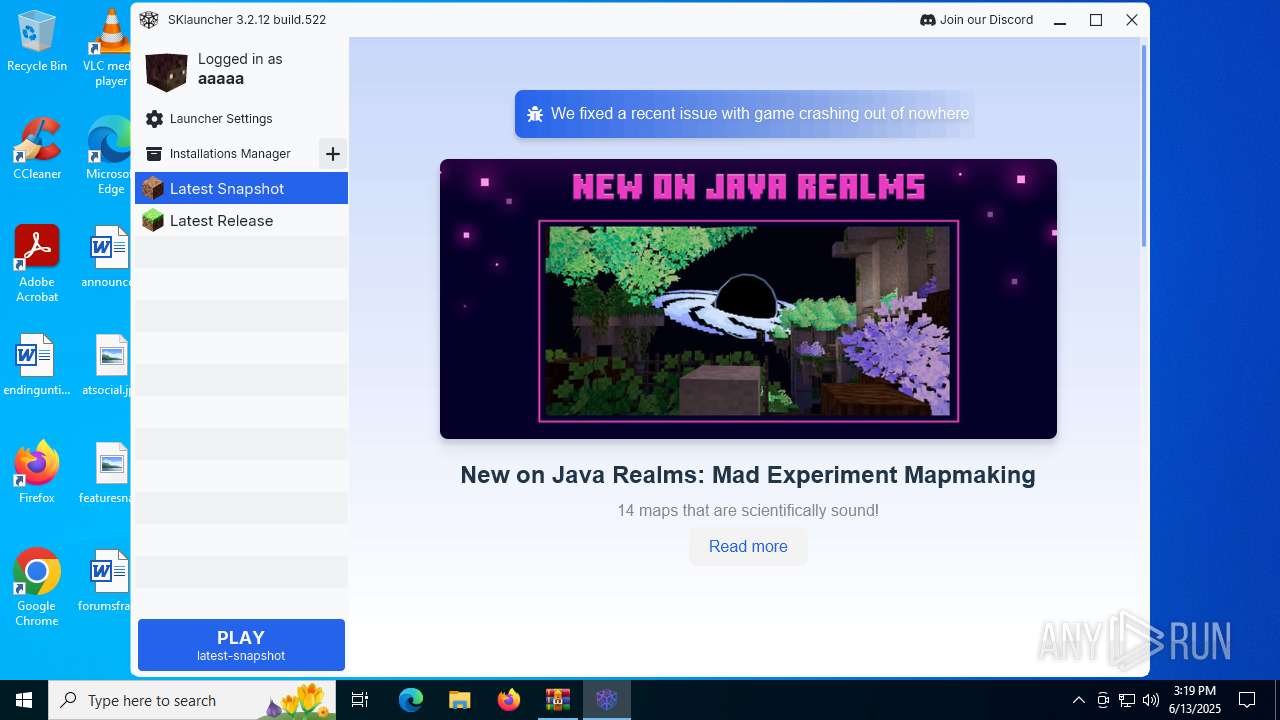Screen dimensions: 1280x720
Task: Open the Recycle Bin desktop icon
Action: click(37, 42)
